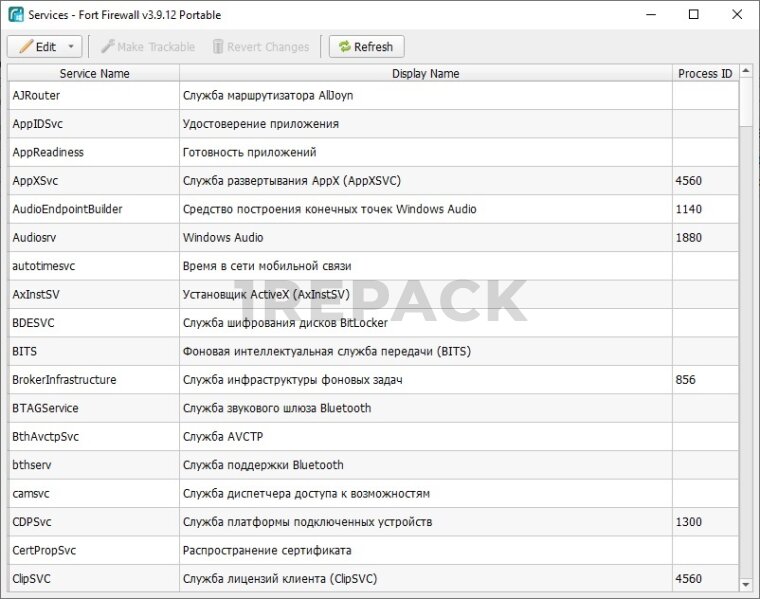Click the Revert Changes trash button
This screenshot has width=760, height=599.
pyautogui.click(x=260, y=47)
